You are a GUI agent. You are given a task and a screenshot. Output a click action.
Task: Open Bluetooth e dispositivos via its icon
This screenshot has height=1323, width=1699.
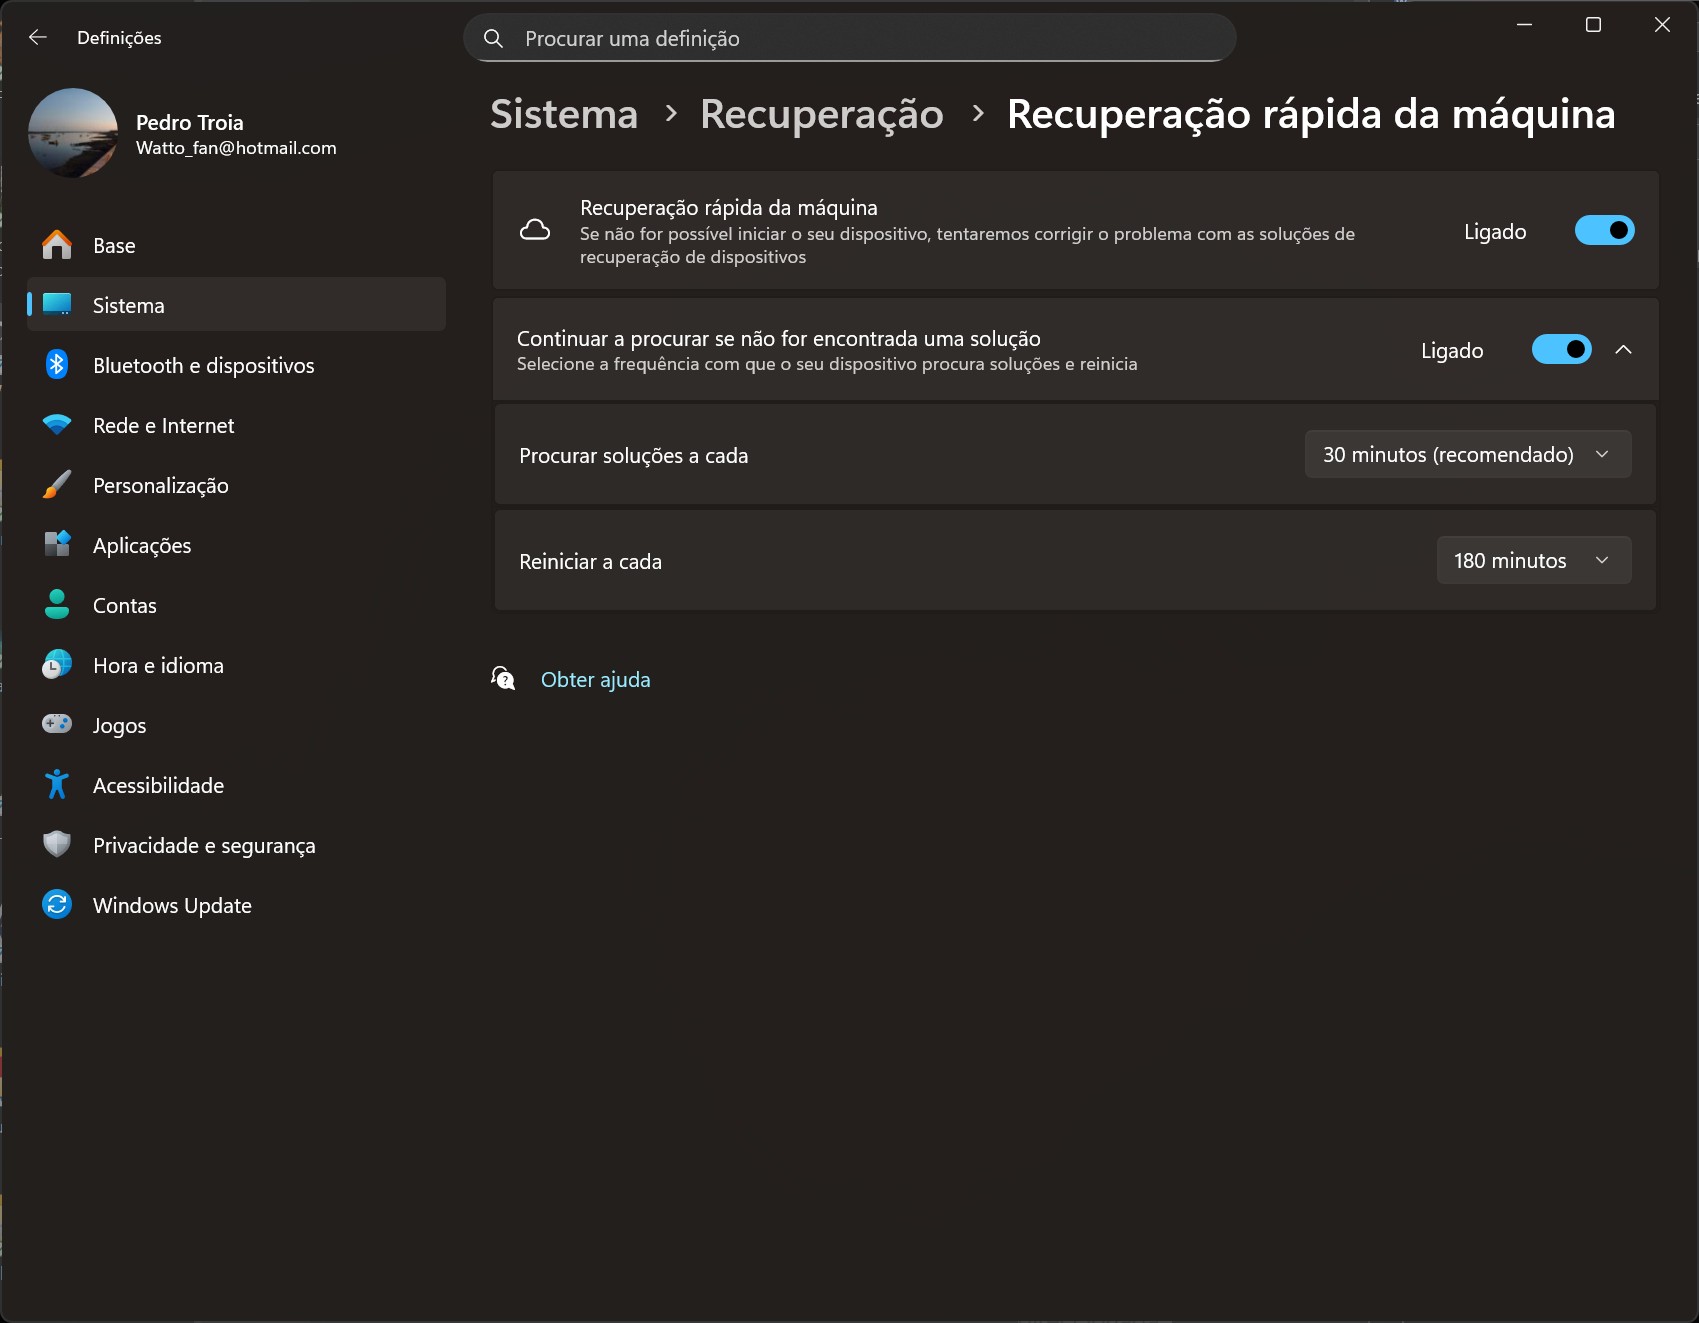57,365
